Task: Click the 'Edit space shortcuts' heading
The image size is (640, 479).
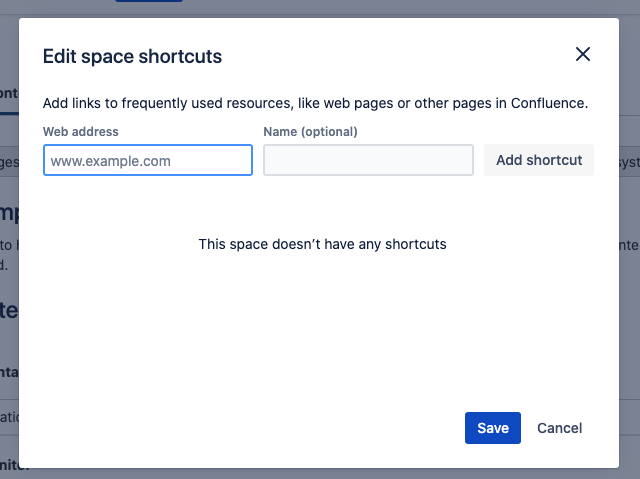Action: point(132,56)
